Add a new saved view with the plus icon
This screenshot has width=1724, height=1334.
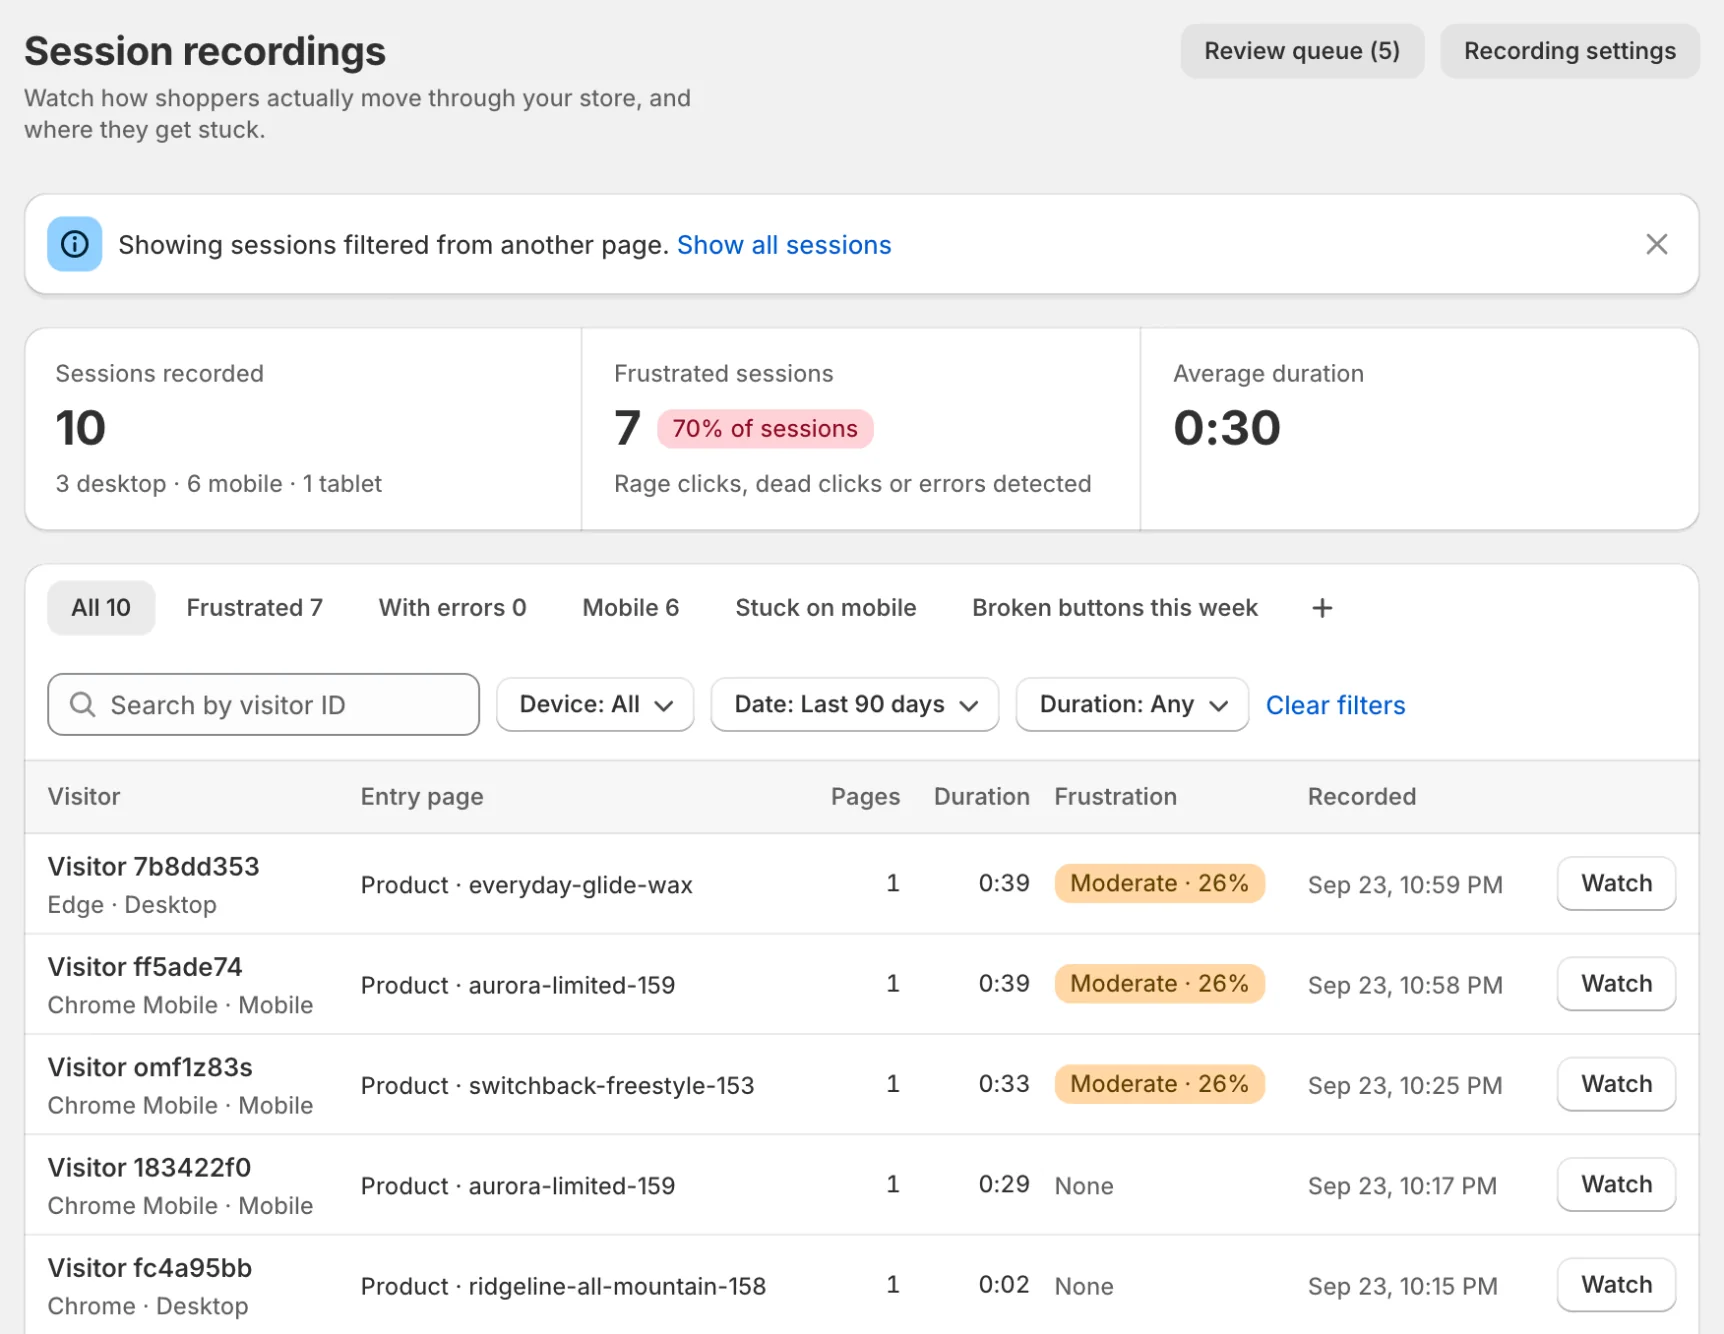click(1322, 608)
